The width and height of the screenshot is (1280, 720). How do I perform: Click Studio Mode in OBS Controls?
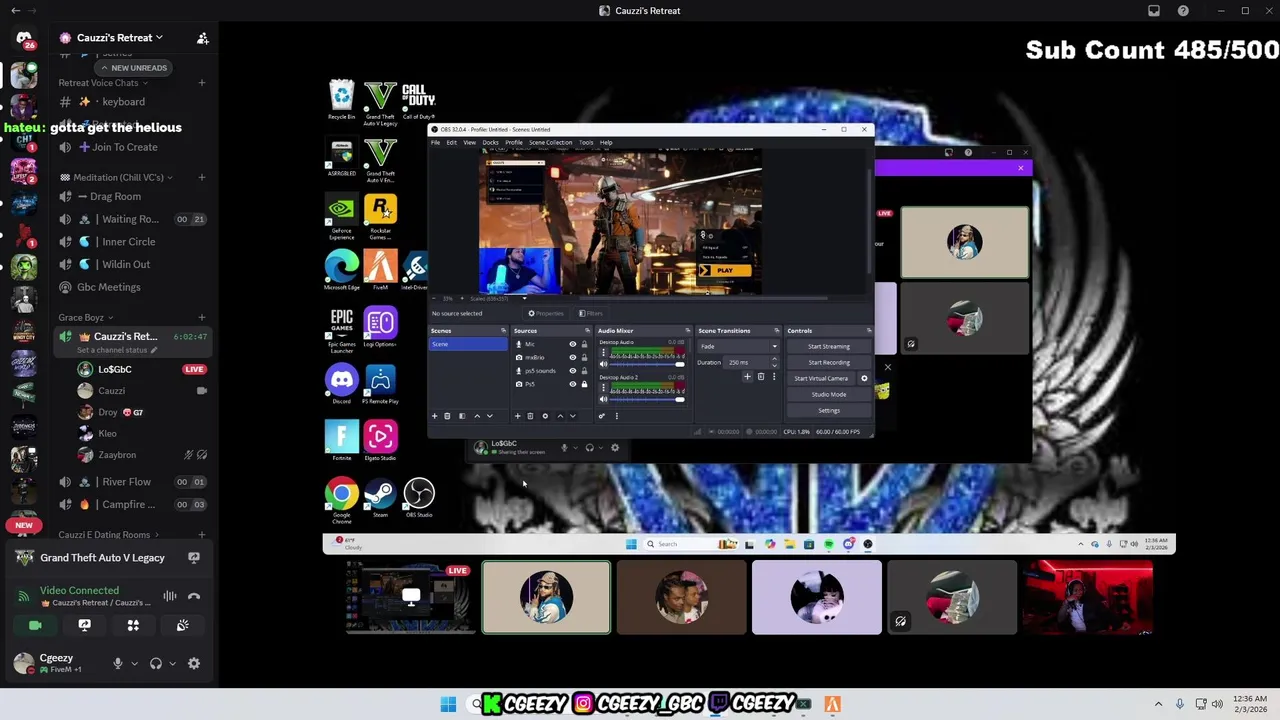[829, 394]
